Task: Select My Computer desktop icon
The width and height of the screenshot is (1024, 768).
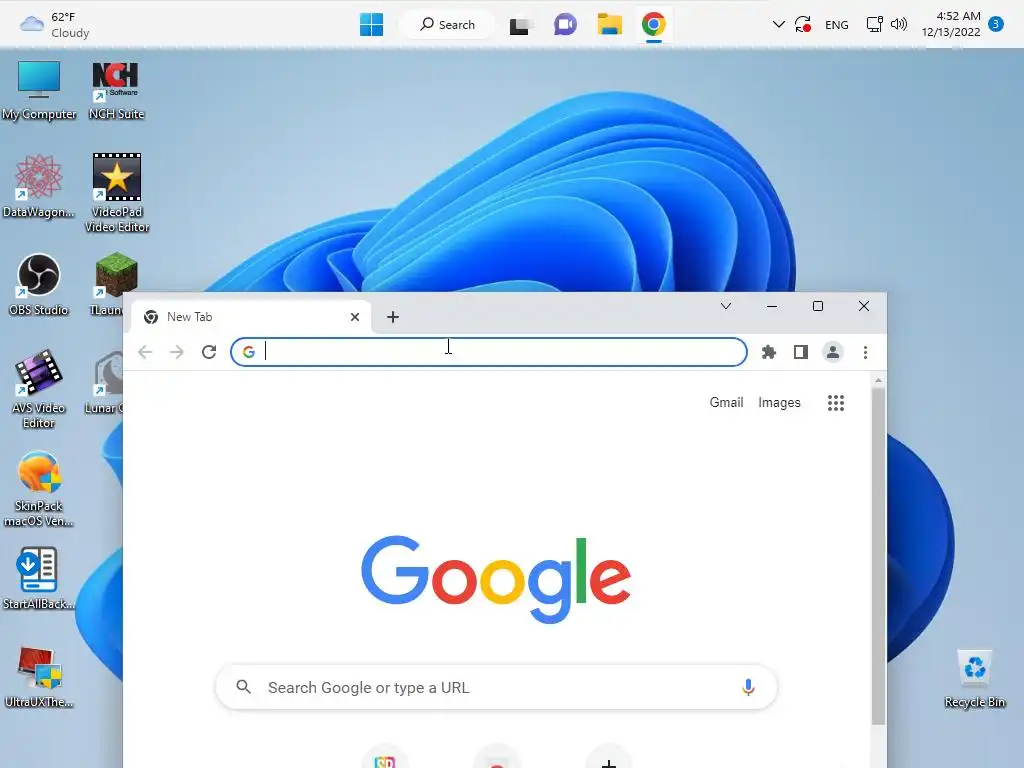Action: (39, 90)
